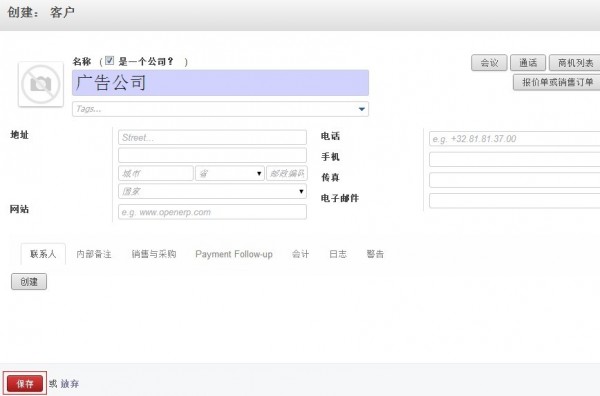Click the 通话 button
Screen dimensions: 600x396
click(x=528, y=63)
